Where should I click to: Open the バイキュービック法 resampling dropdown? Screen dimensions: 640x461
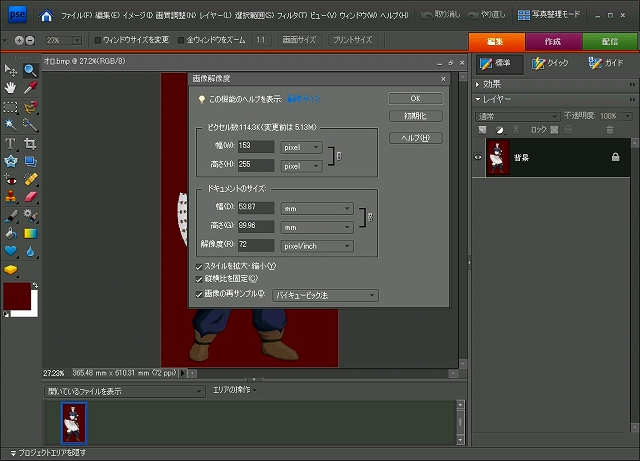pos(325,295)
